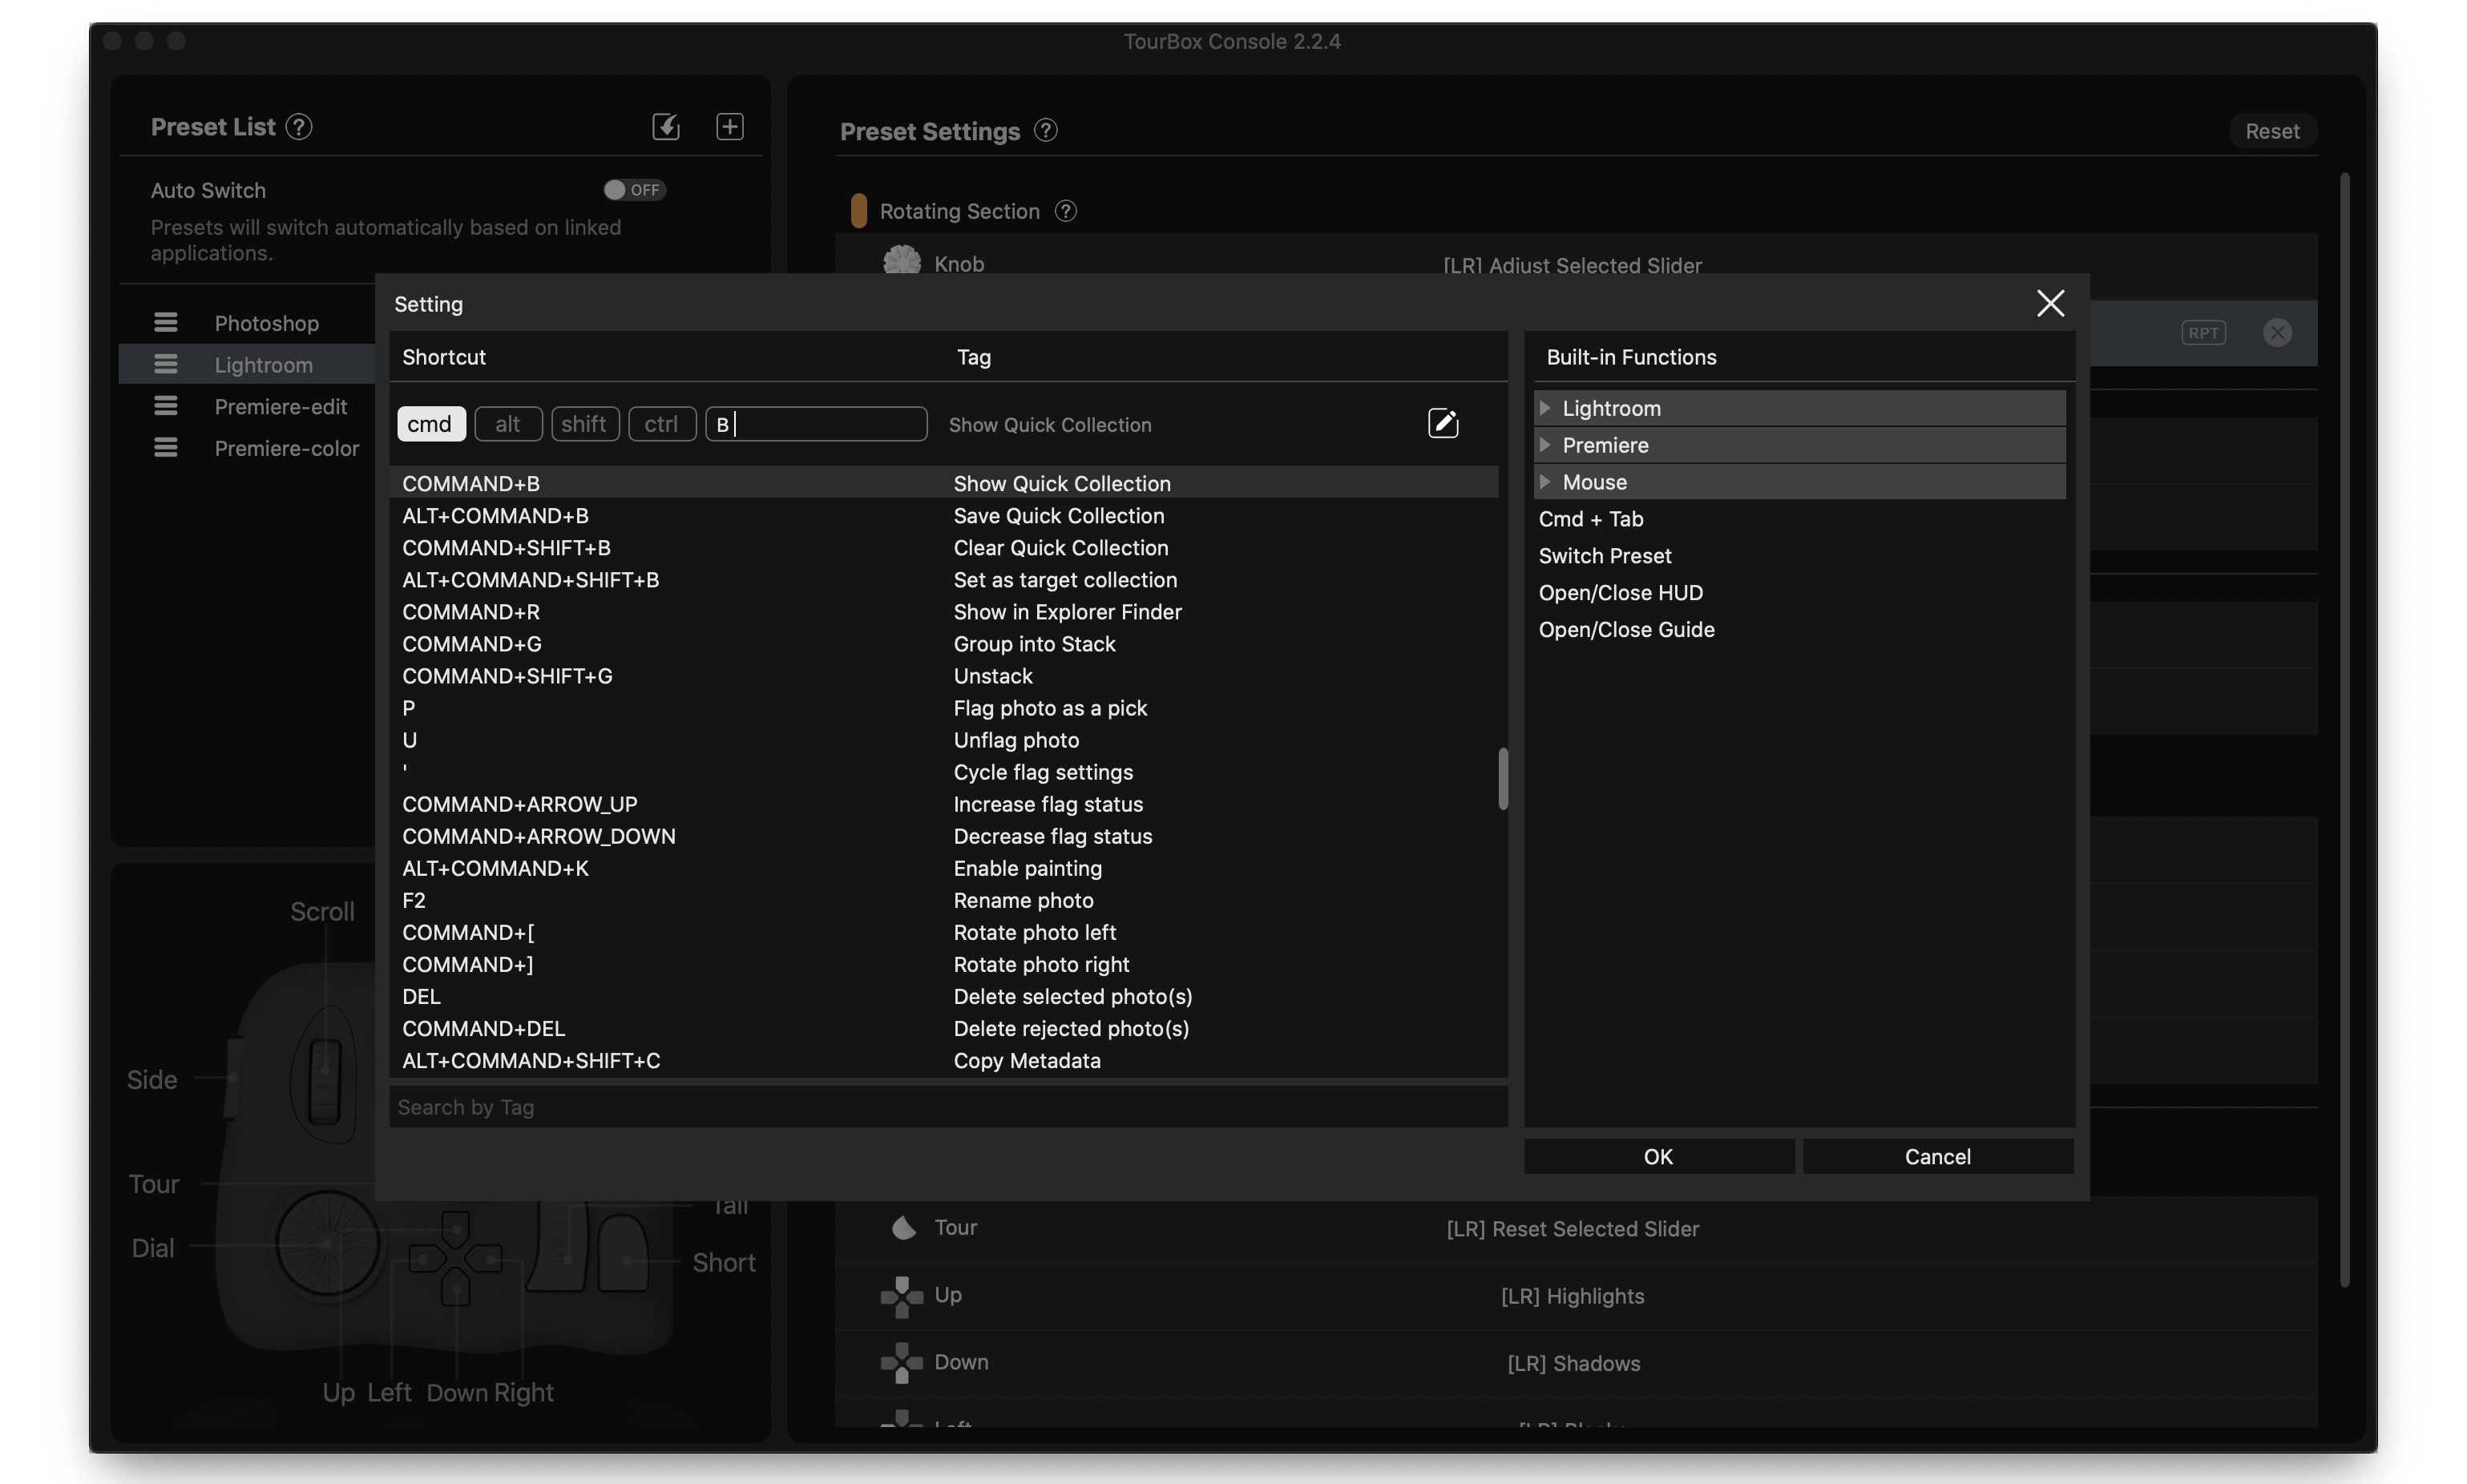Screen dimensions: 2467x1484
Task: Click the clear X icon next to RPT
Action: coord(2277,333)
